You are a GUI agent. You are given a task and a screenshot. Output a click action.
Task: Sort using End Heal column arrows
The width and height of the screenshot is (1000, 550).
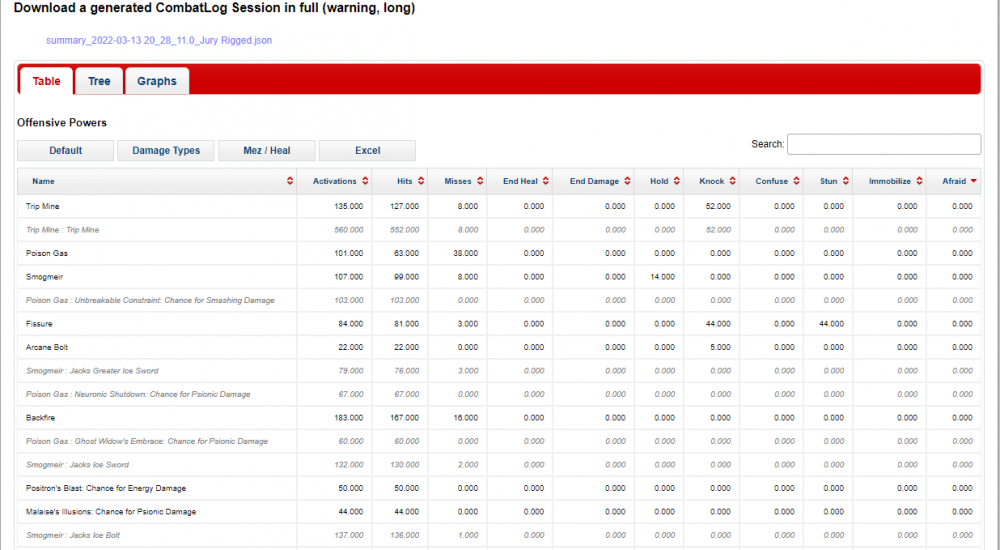pos(546,181)
